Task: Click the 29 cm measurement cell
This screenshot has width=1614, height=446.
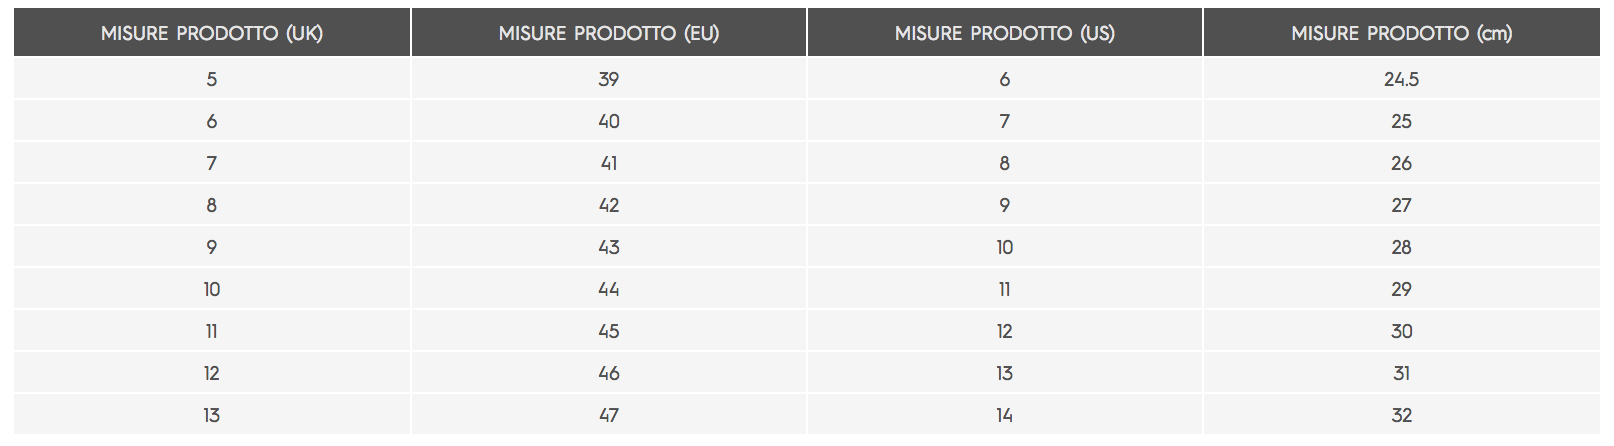Action: [1402, 289]
